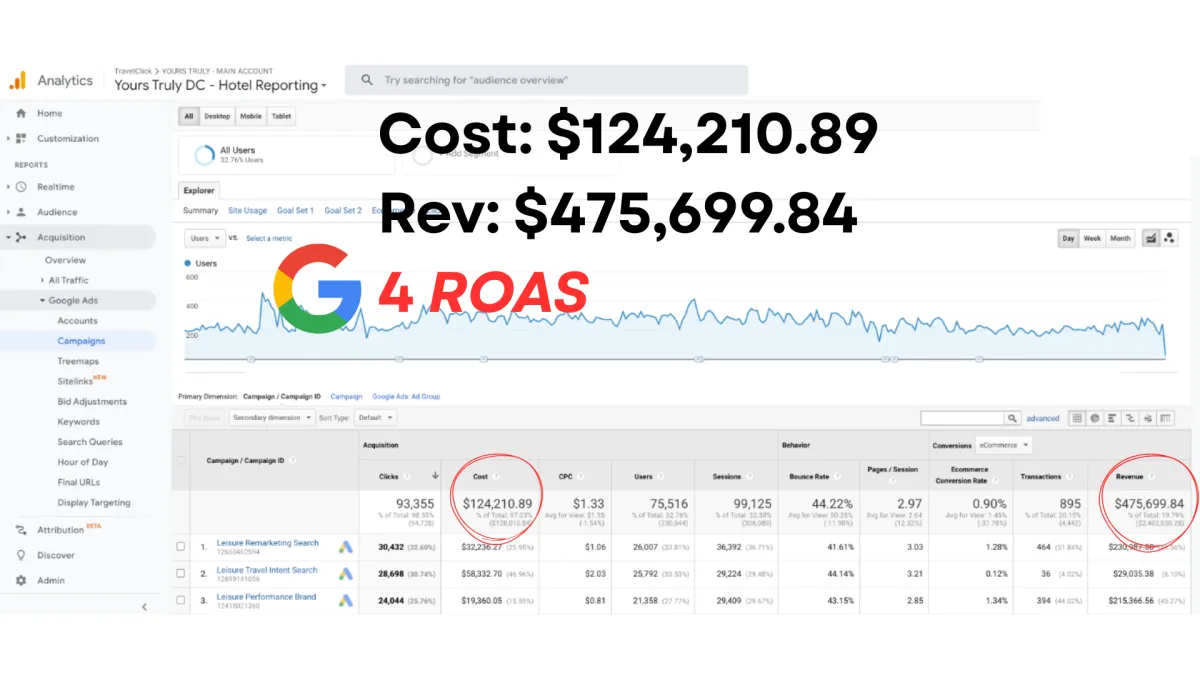
Task: Select the term cloud view icon
Action: (1148, 418)
